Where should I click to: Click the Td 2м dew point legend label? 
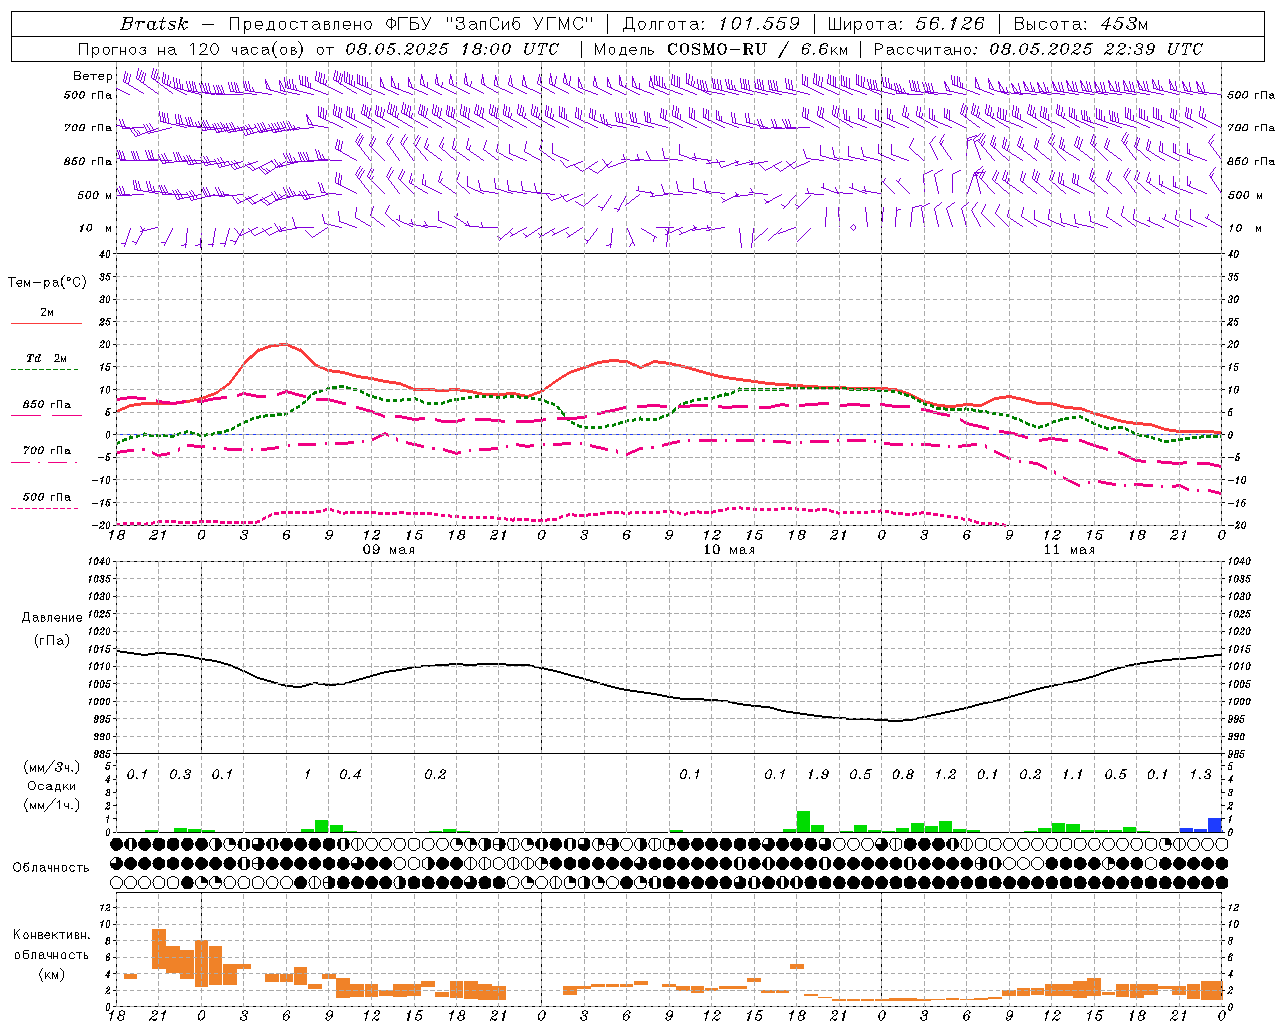47,358
